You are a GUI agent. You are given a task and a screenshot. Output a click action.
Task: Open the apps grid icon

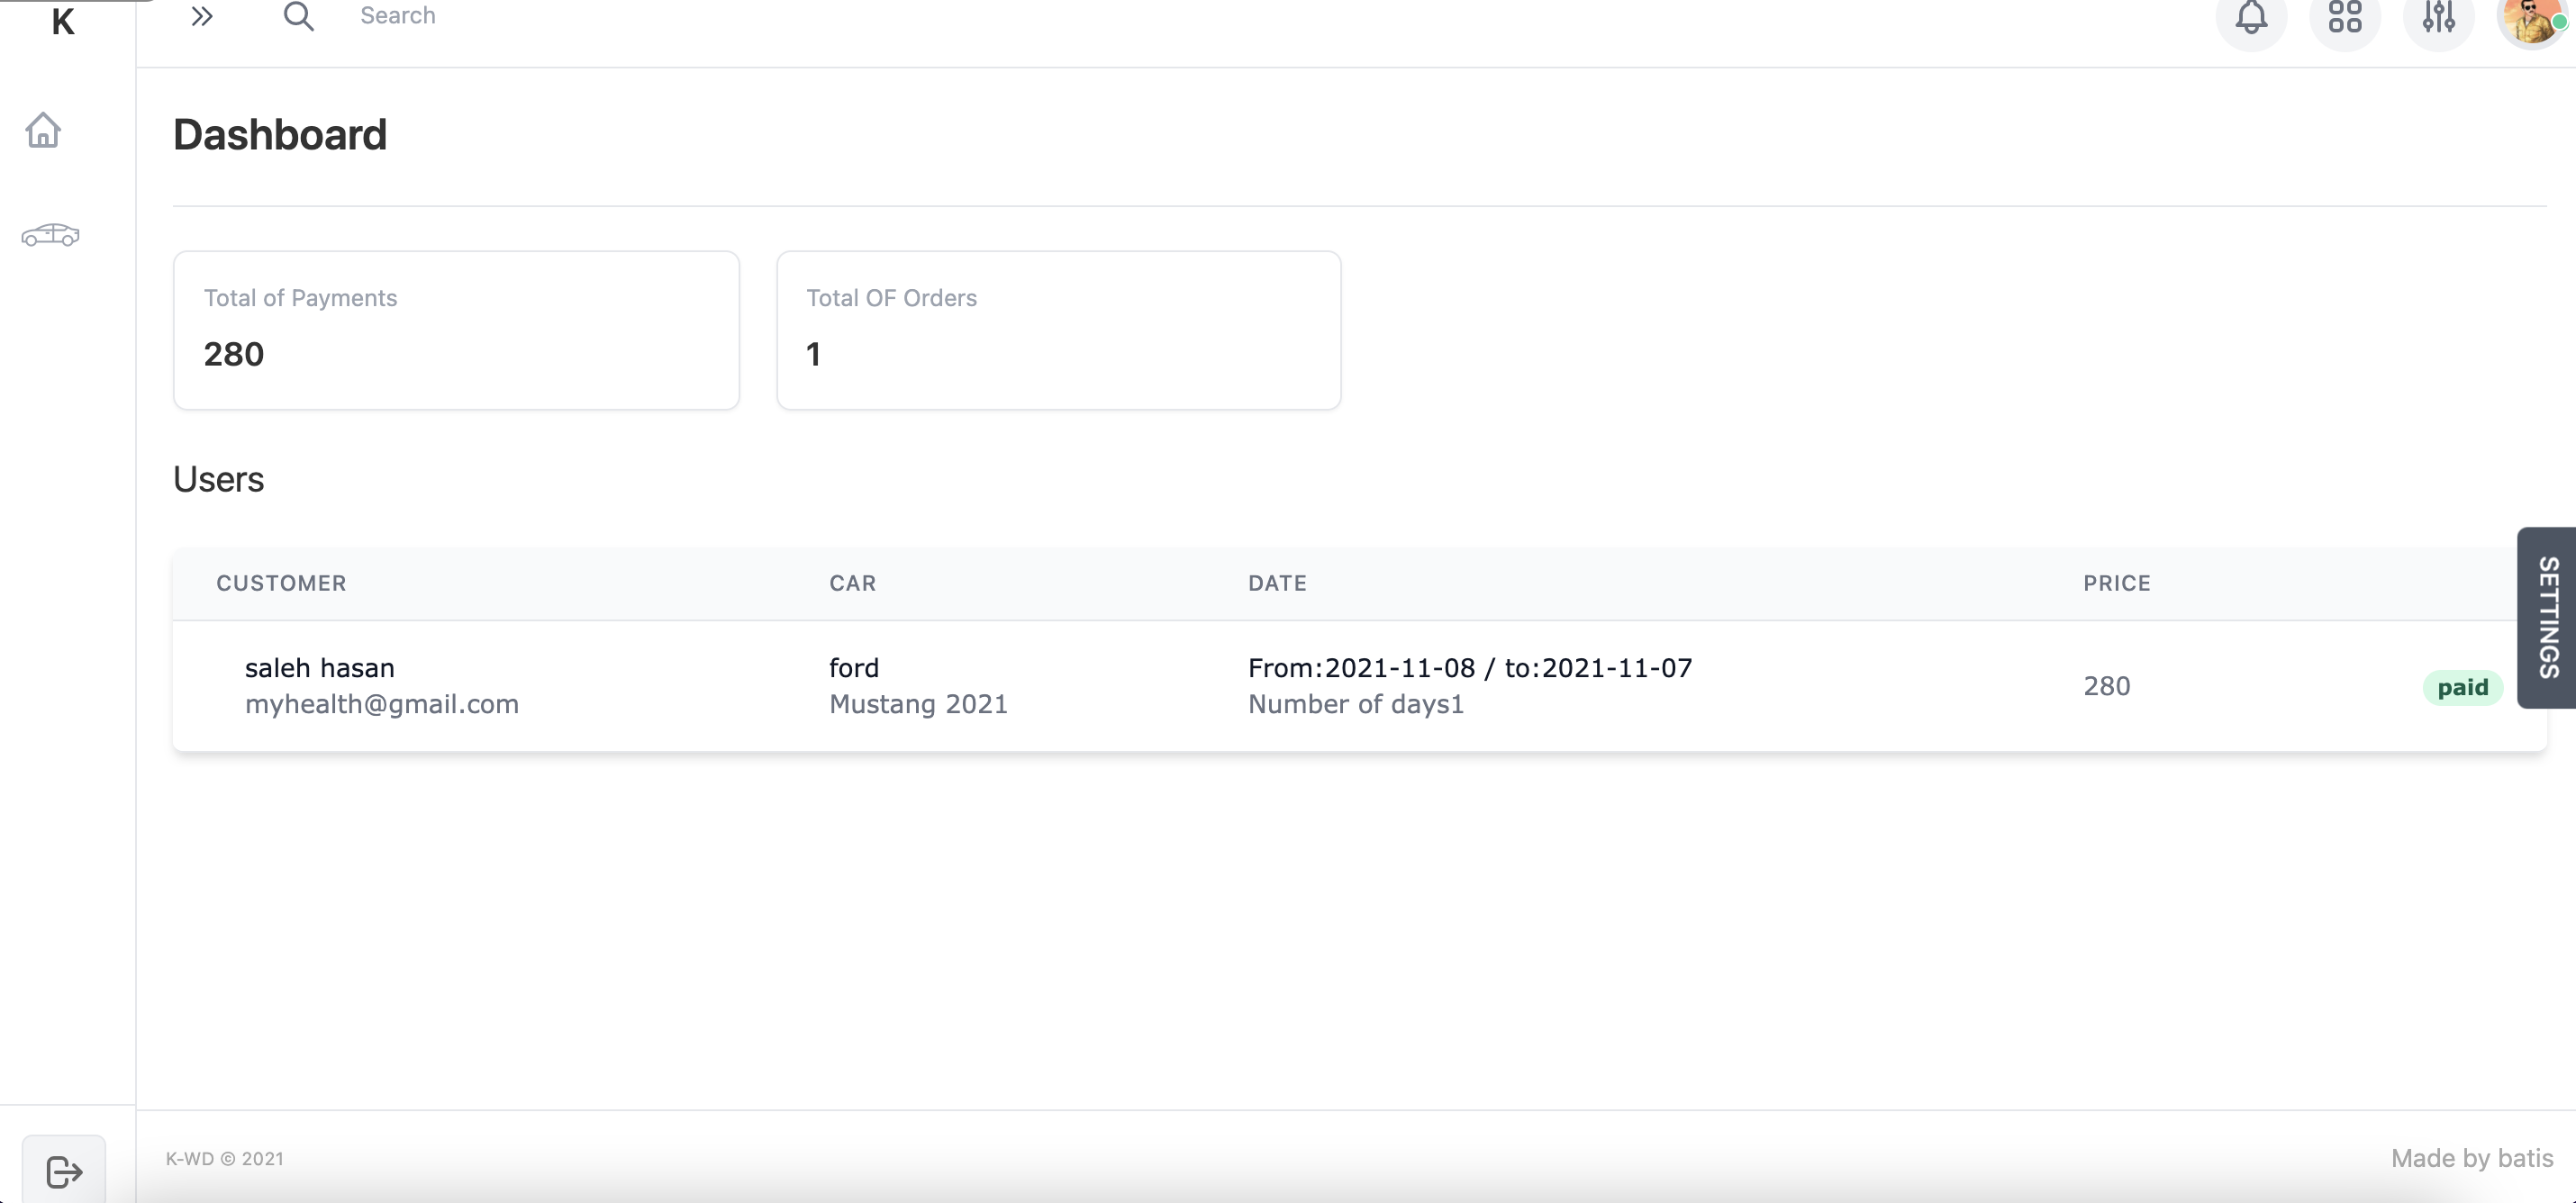point(2345,17)
